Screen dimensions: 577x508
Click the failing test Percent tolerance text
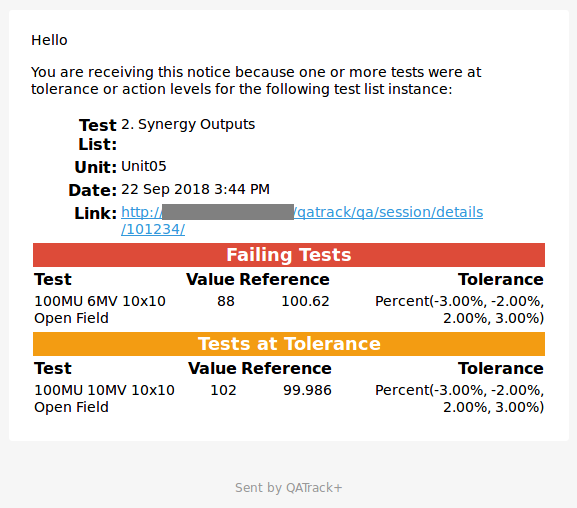point(459,310)
